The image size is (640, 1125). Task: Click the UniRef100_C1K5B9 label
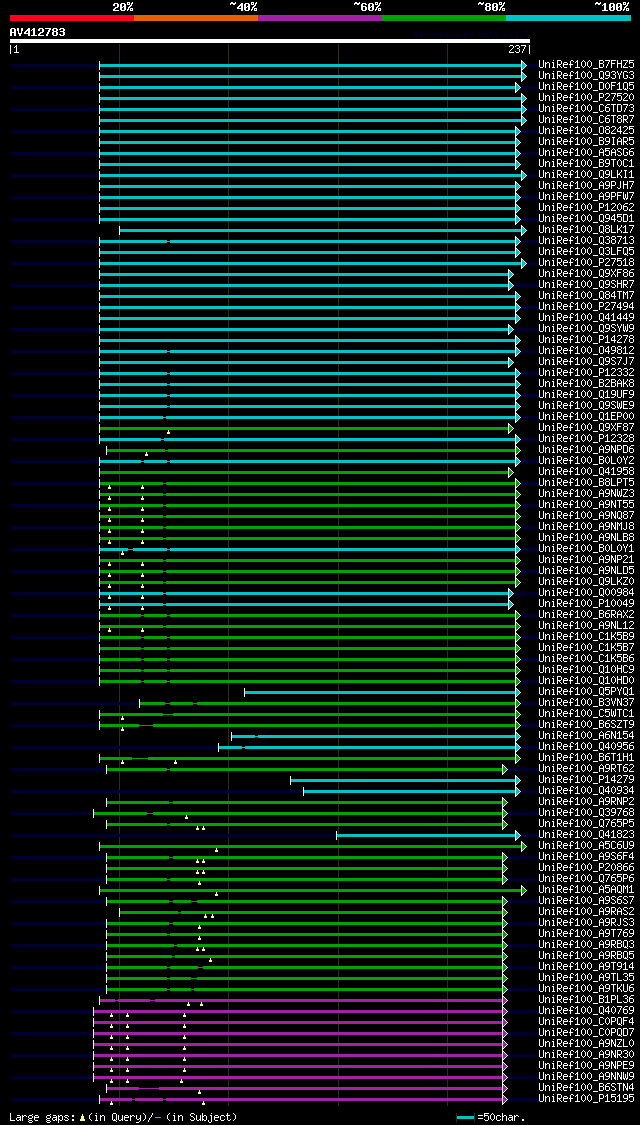pyautogui.click(x=586, y=637)
